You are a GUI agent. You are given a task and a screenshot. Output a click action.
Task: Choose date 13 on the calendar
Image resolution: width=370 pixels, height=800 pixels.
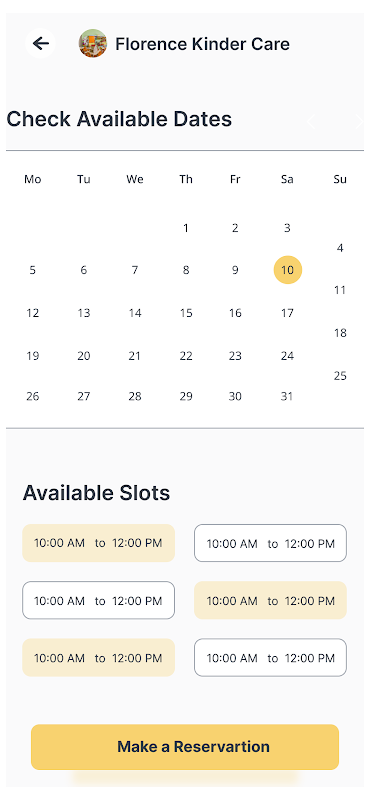pyautogui.click(x=84, y=313)
